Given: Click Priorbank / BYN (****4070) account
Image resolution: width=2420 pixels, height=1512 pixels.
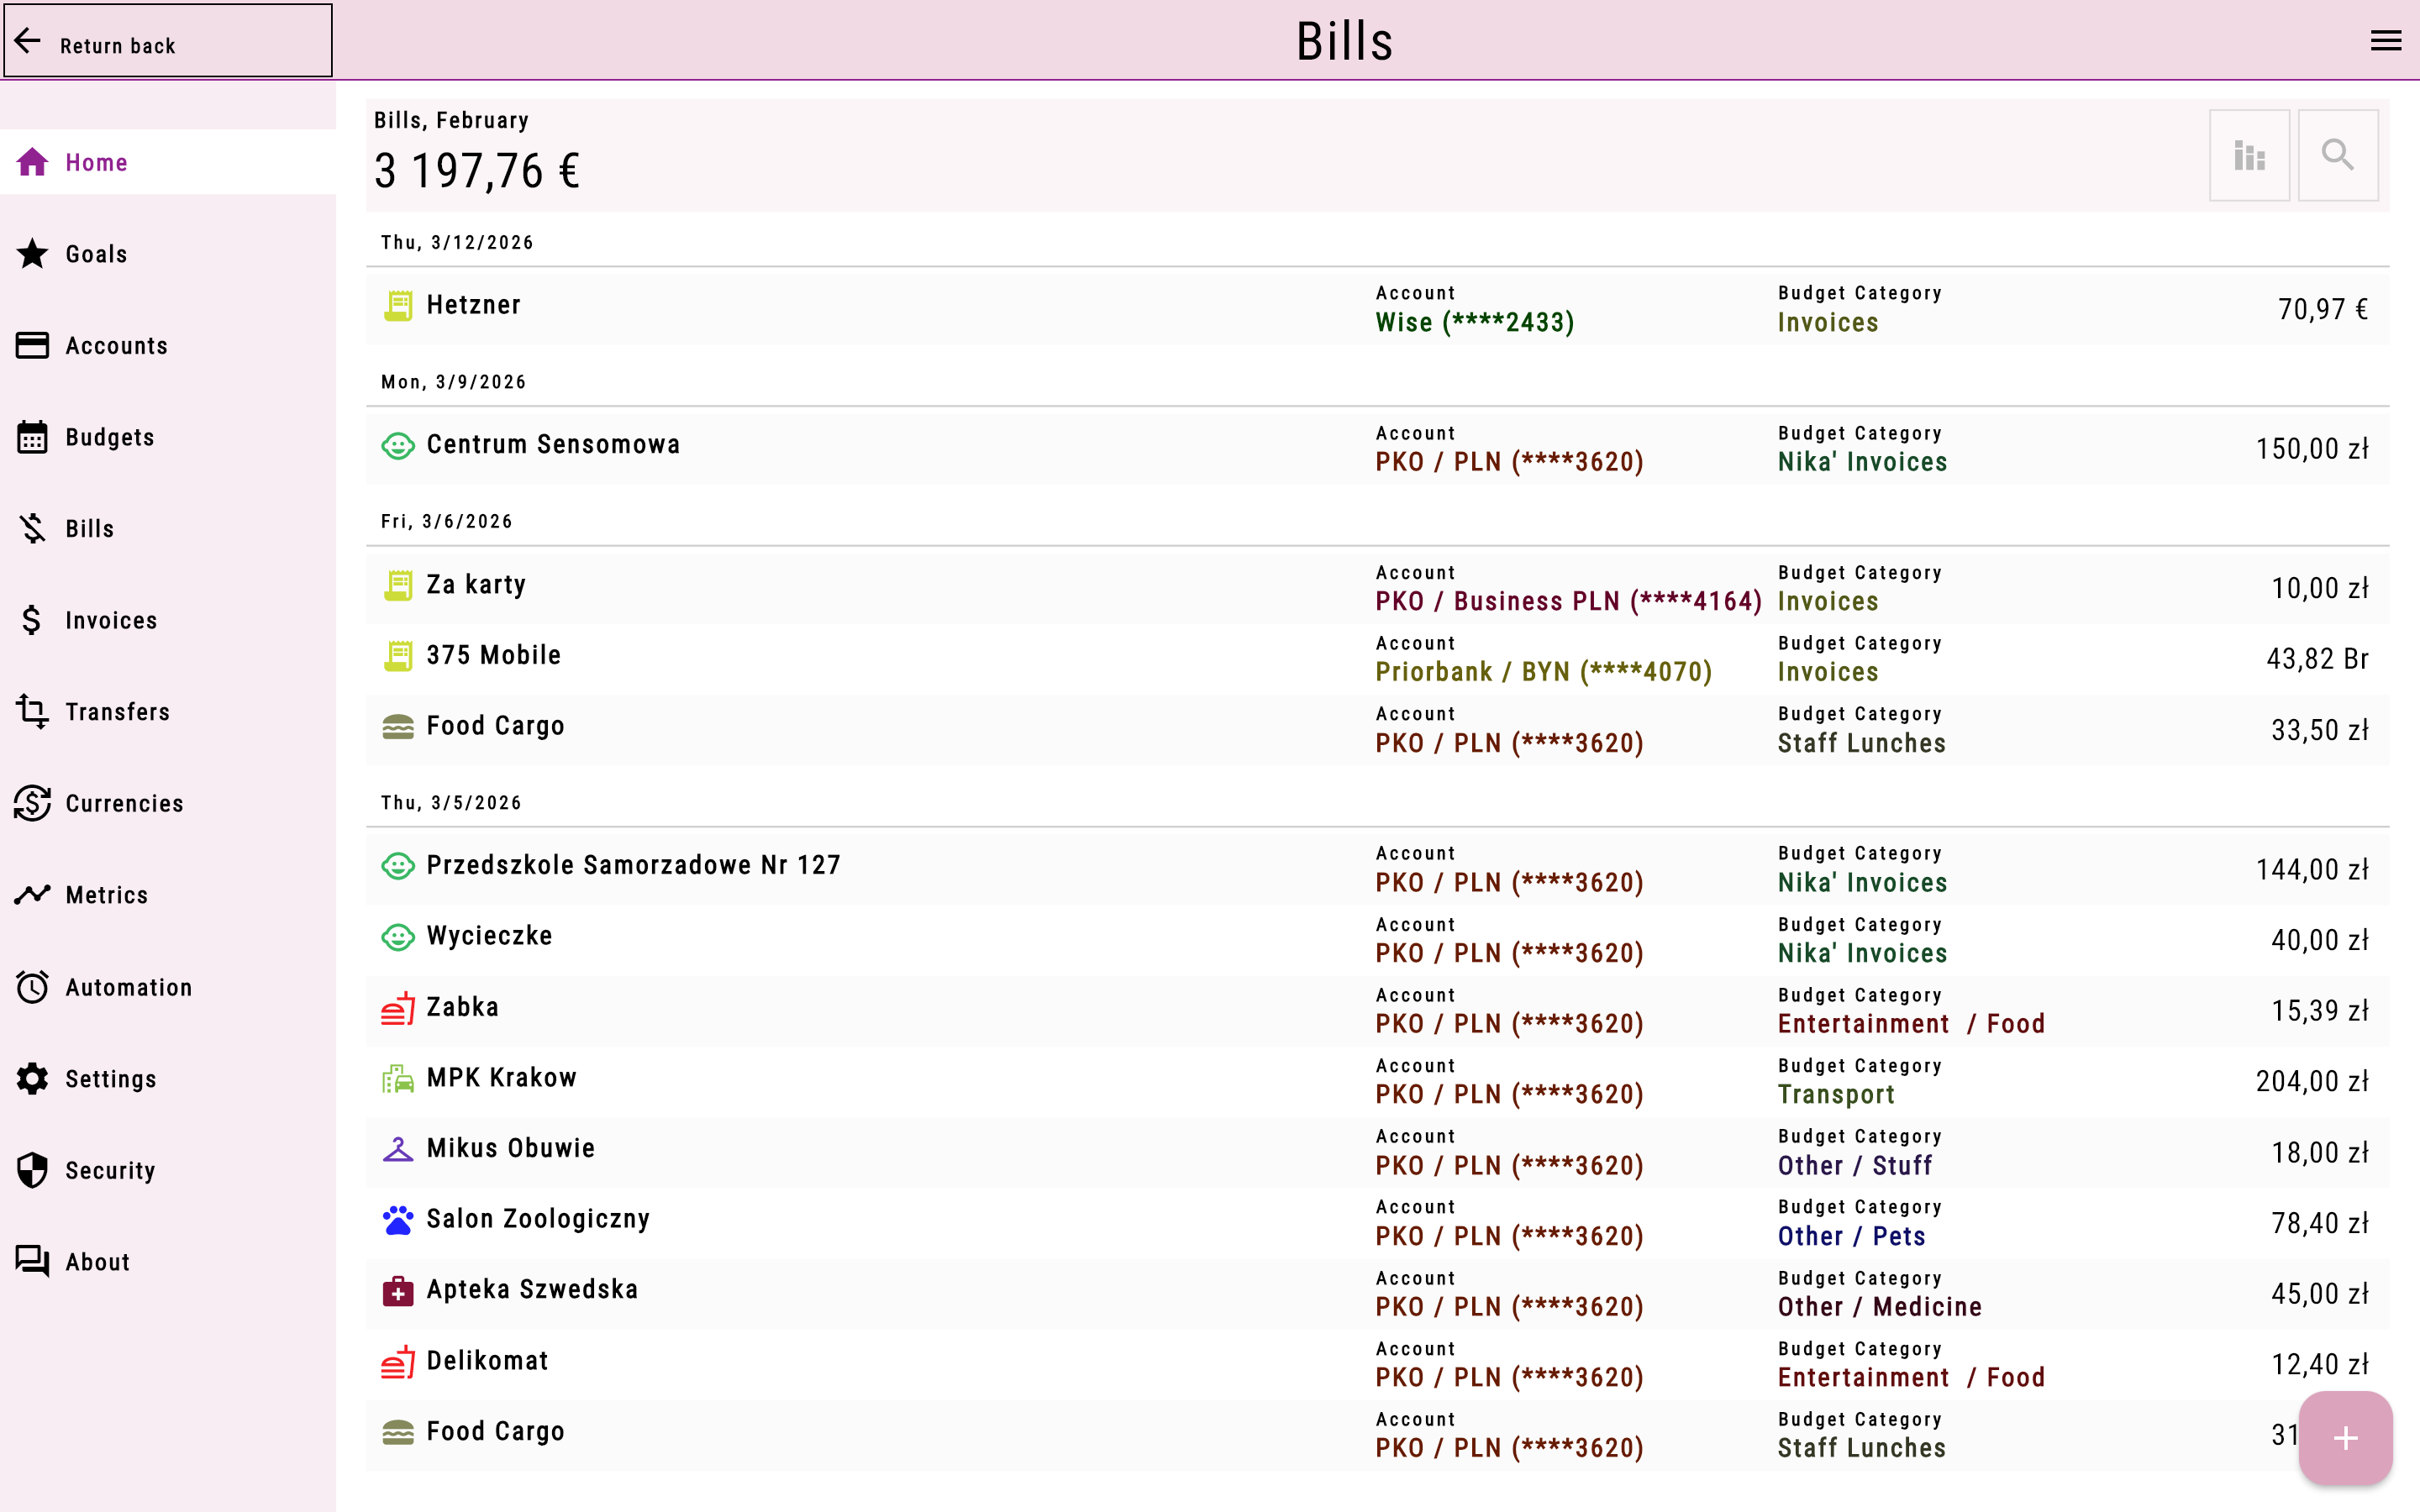Looking at the screenshot, I should pos(1544,672).
